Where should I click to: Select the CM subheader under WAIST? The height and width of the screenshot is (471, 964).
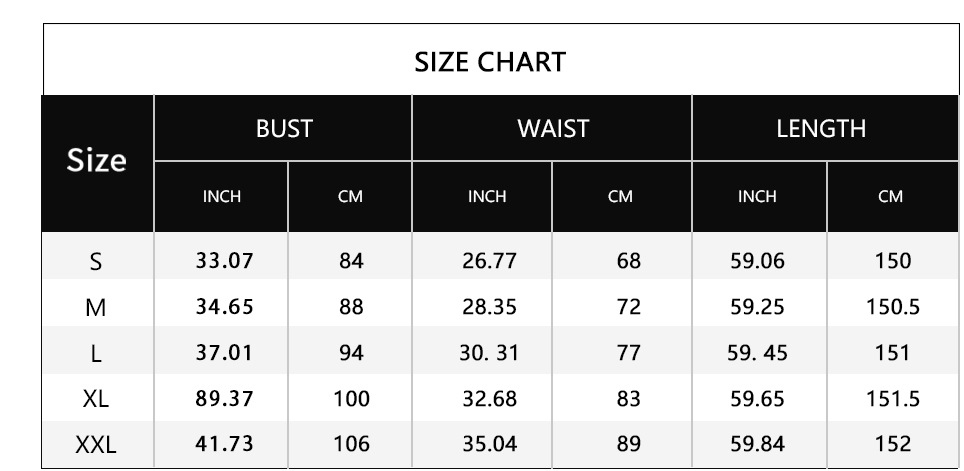coord(620,197)
